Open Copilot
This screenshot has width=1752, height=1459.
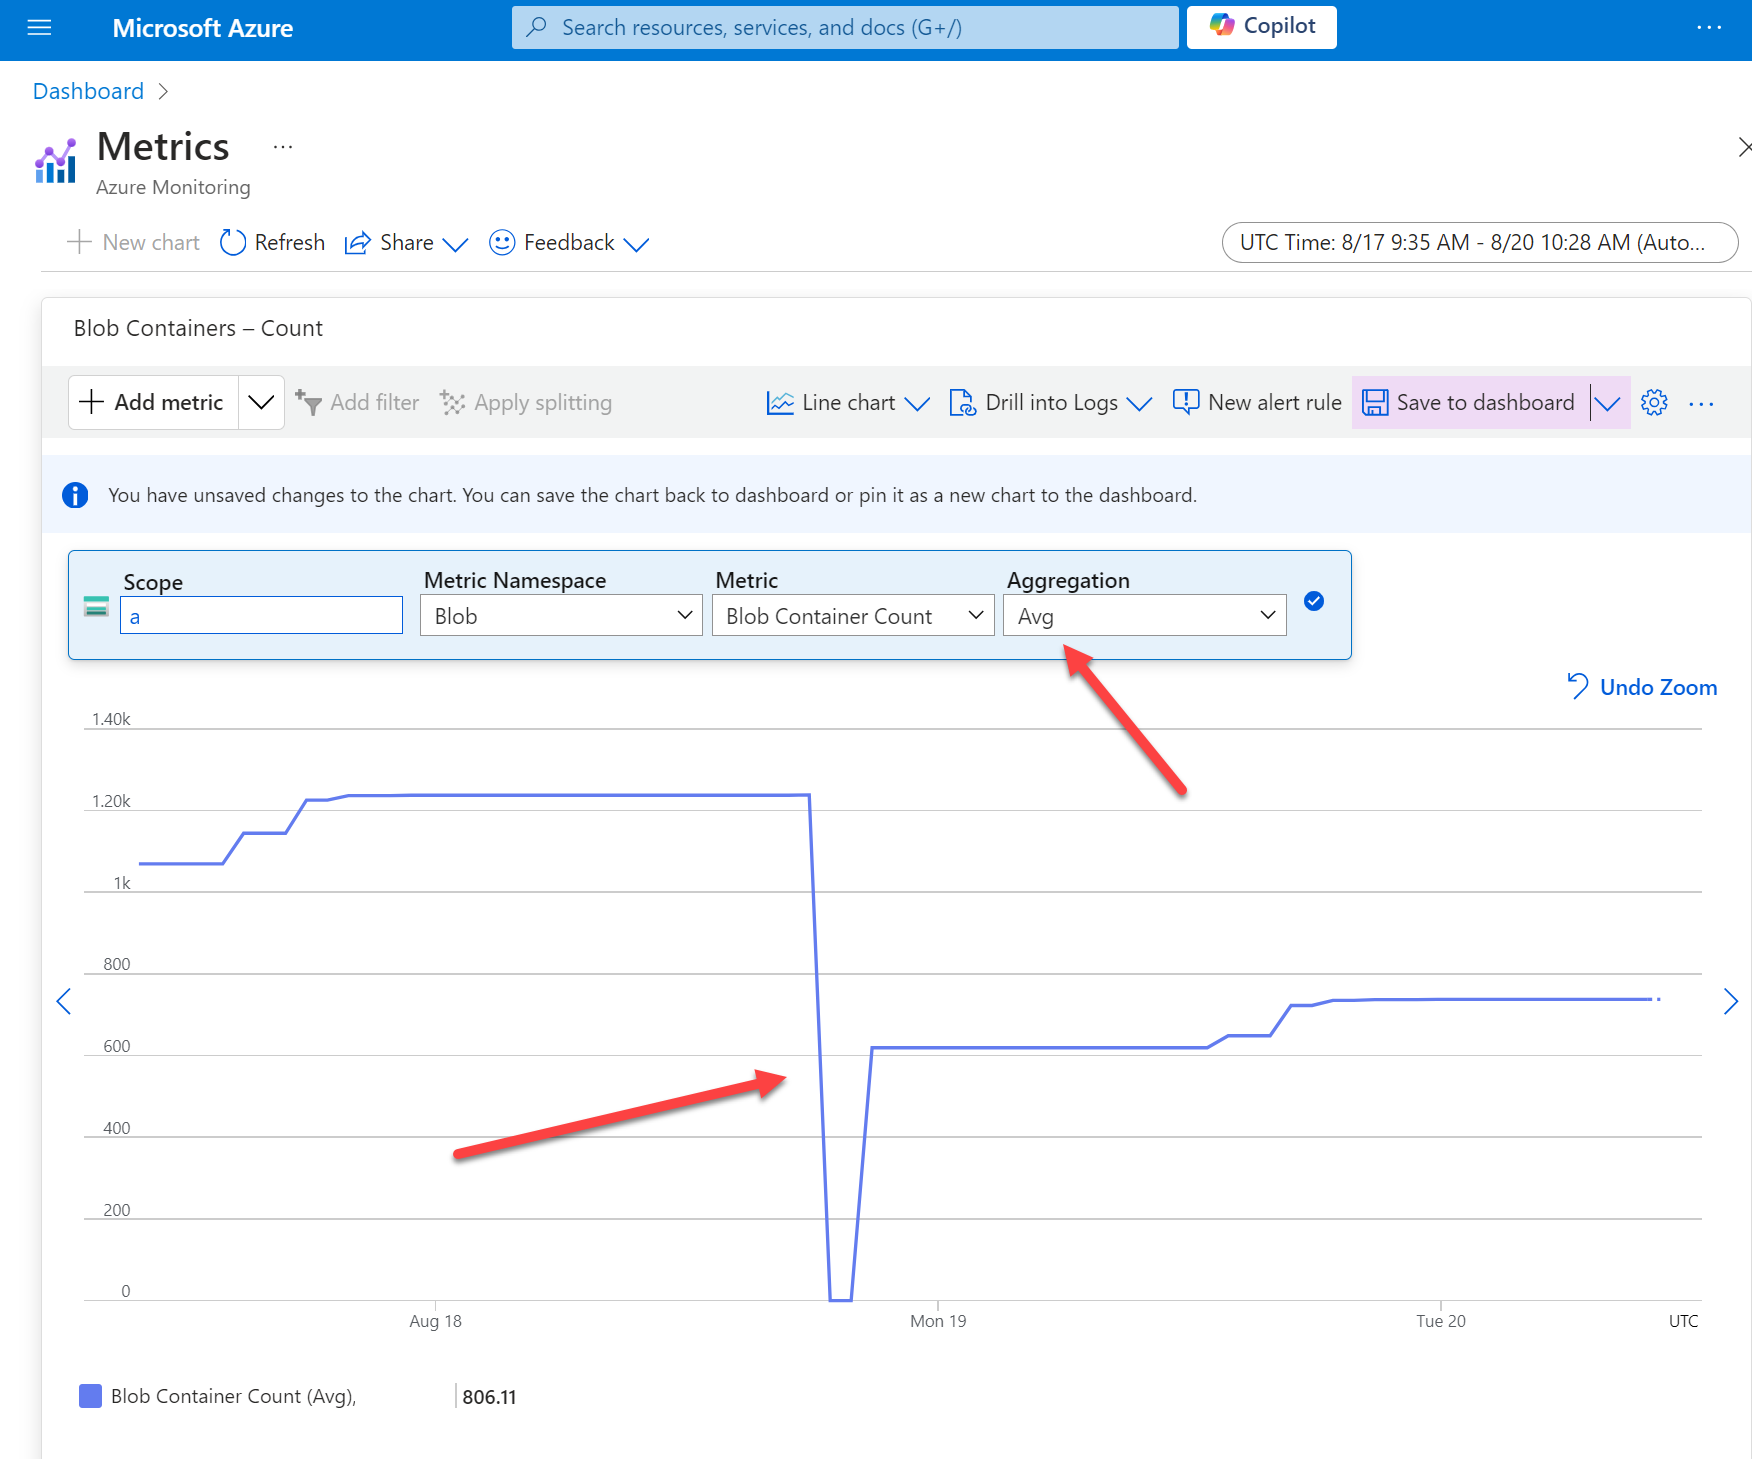pyautogui.click(x=1262, y=27)
